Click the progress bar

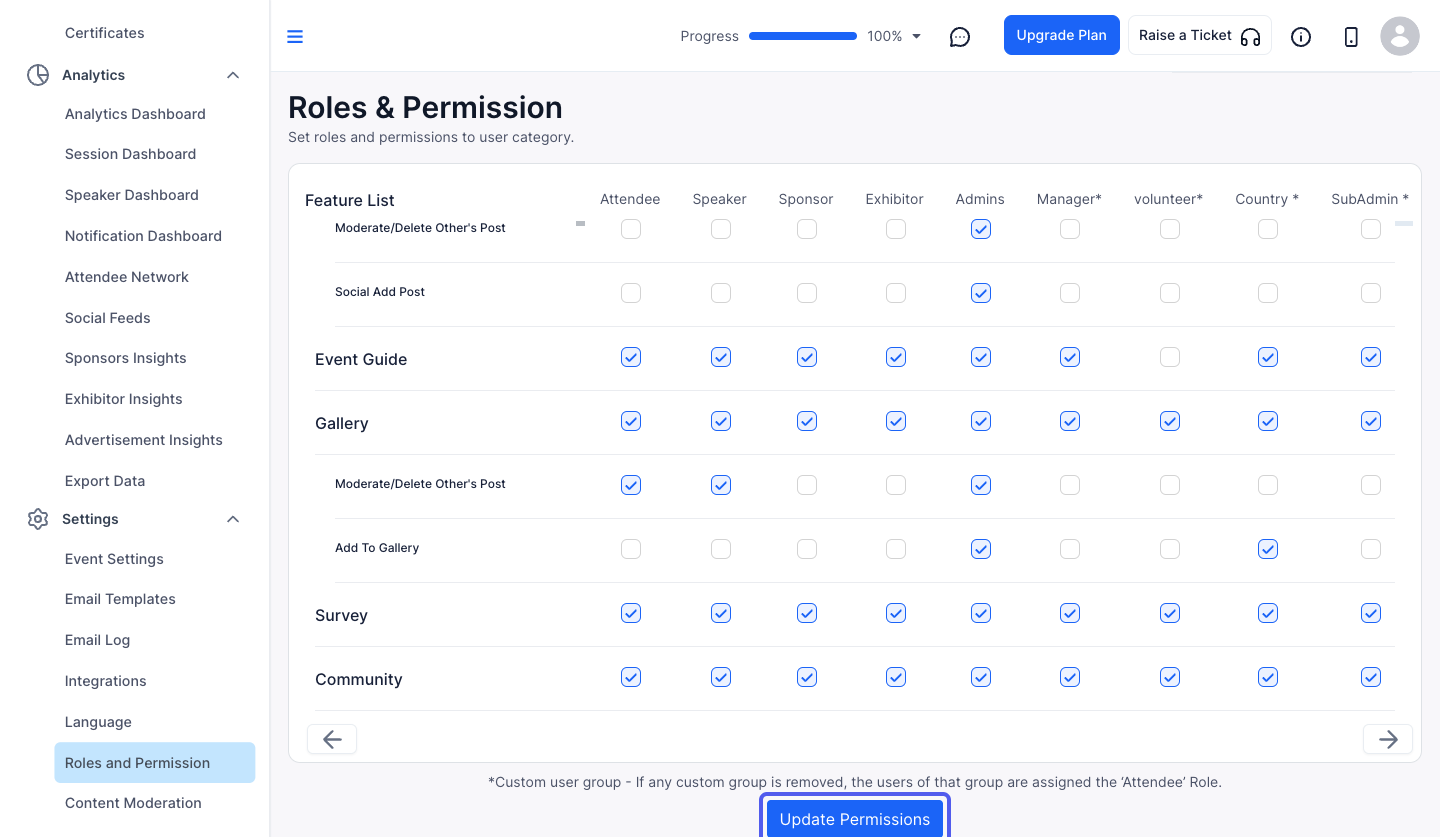[x=803, y=36]
